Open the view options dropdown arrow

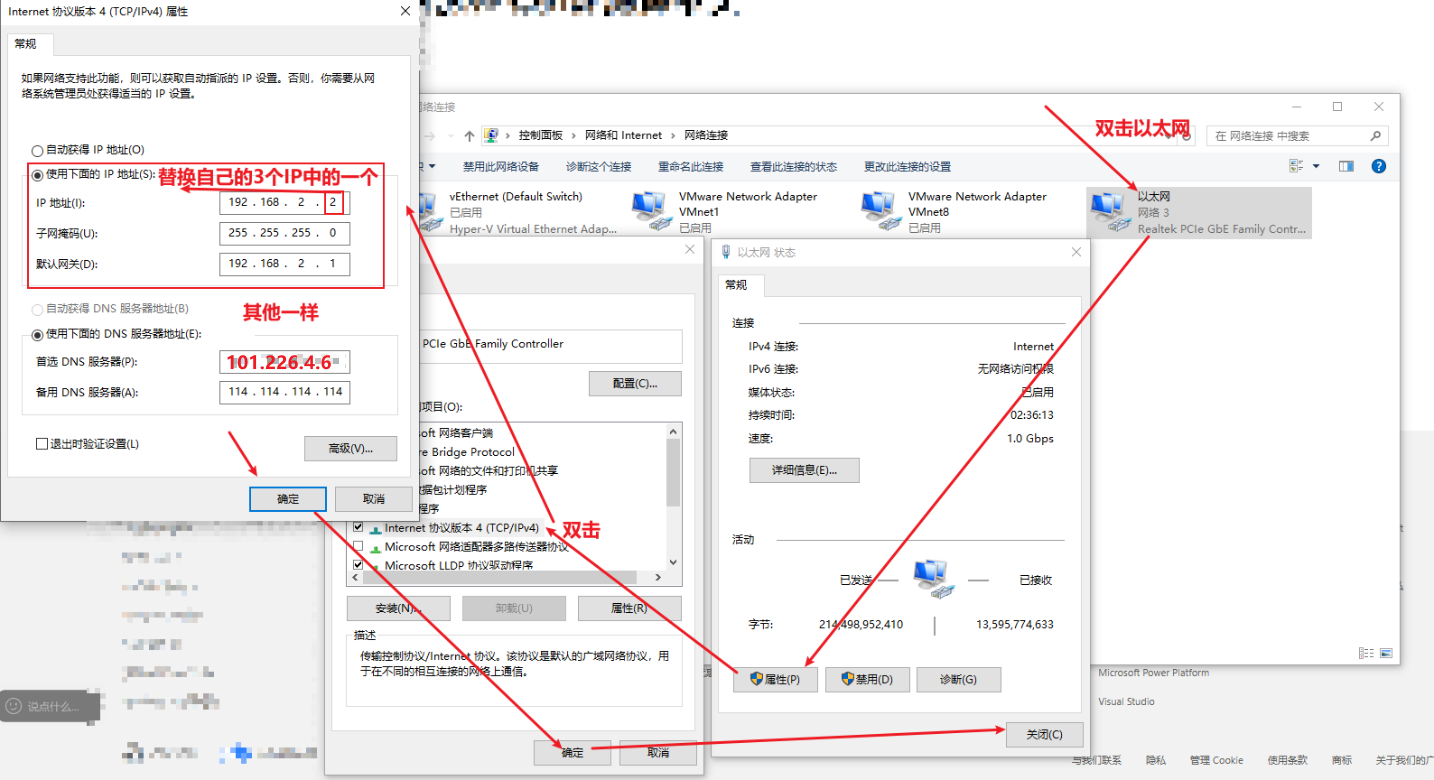click(x=1316, y=166)
